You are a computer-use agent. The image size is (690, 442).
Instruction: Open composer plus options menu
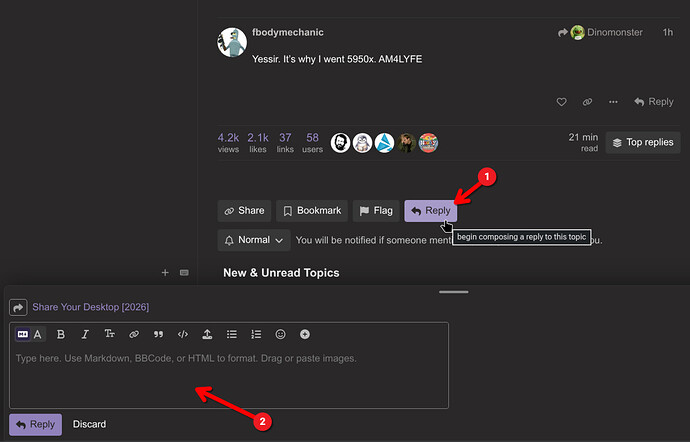coord(305,334)
